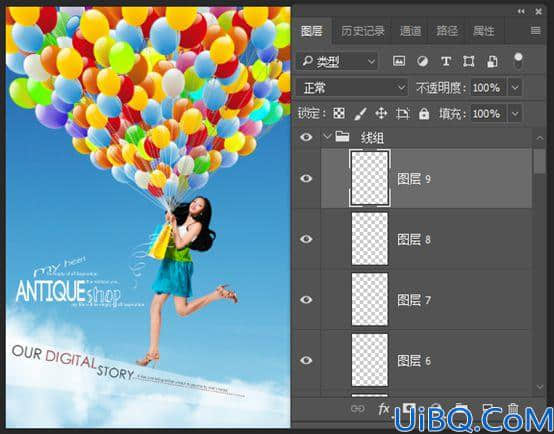This screenshot has height=434, width=554.
Task: Close the panel with X button
Action: 538,12
